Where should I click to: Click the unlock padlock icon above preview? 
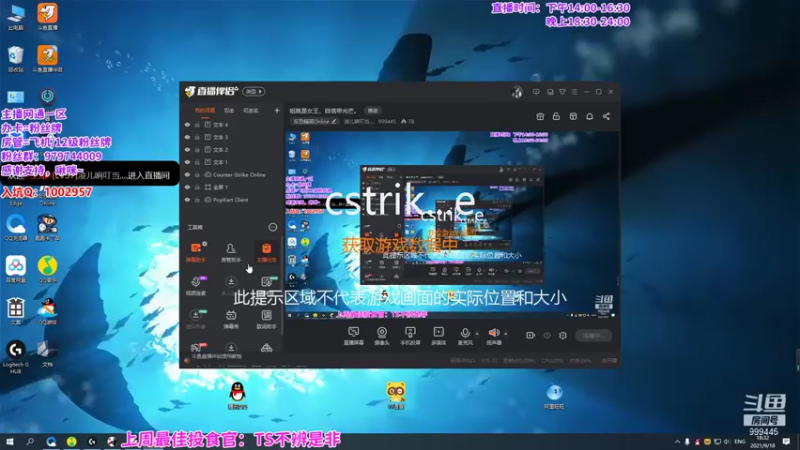pyautogui.click(x=556, y=116)
